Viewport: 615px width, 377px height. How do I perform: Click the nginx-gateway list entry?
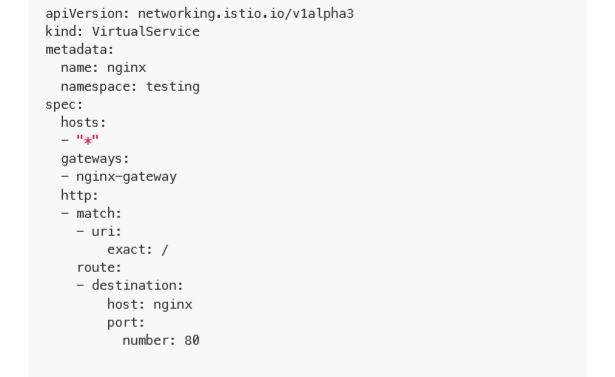coord(126,177)
